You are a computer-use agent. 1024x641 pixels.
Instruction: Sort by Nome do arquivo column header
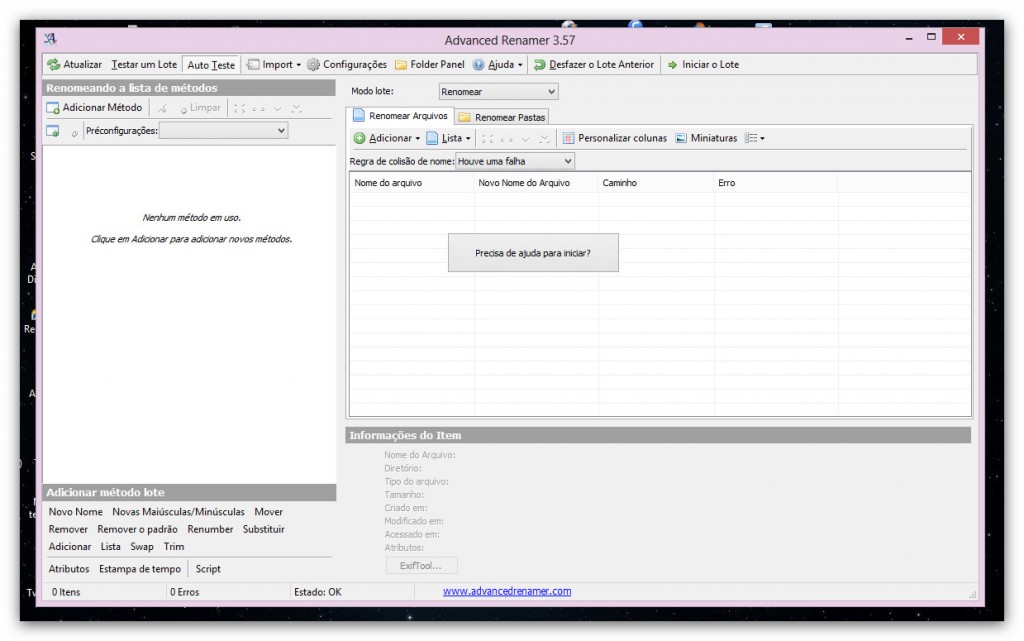(412, 183)
